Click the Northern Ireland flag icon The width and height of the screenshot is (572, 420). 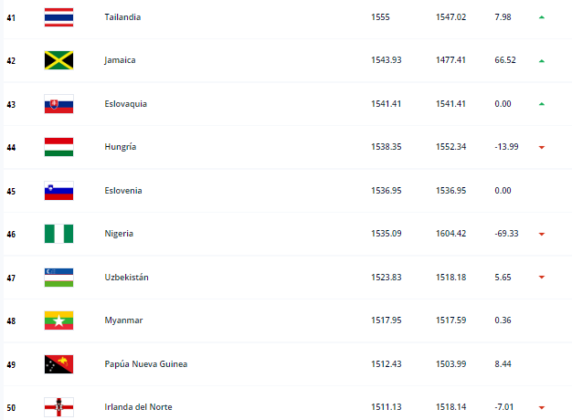pyautogui.click(x=59, y=407)
